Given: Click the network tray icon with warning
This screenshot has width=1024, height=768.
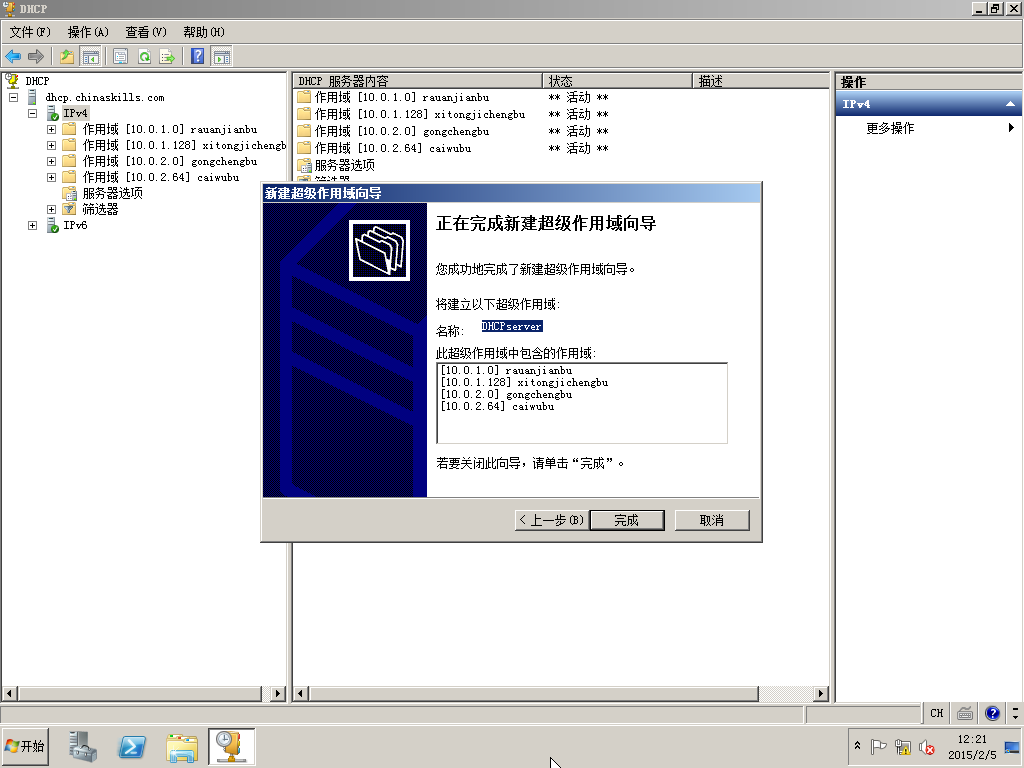Looking at the screenshot, I should 903,747.
